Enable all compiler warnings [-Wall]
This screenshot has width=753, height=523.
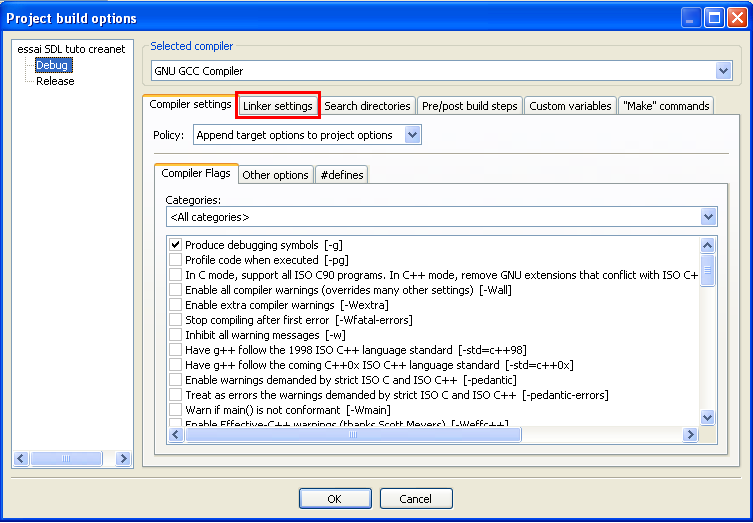coord(175,290)
